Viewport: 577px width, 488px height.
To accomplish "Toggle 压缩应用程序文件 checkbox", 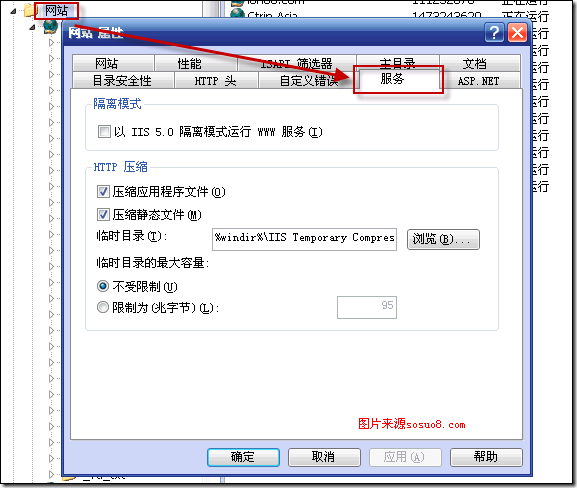I will point(103,191).
